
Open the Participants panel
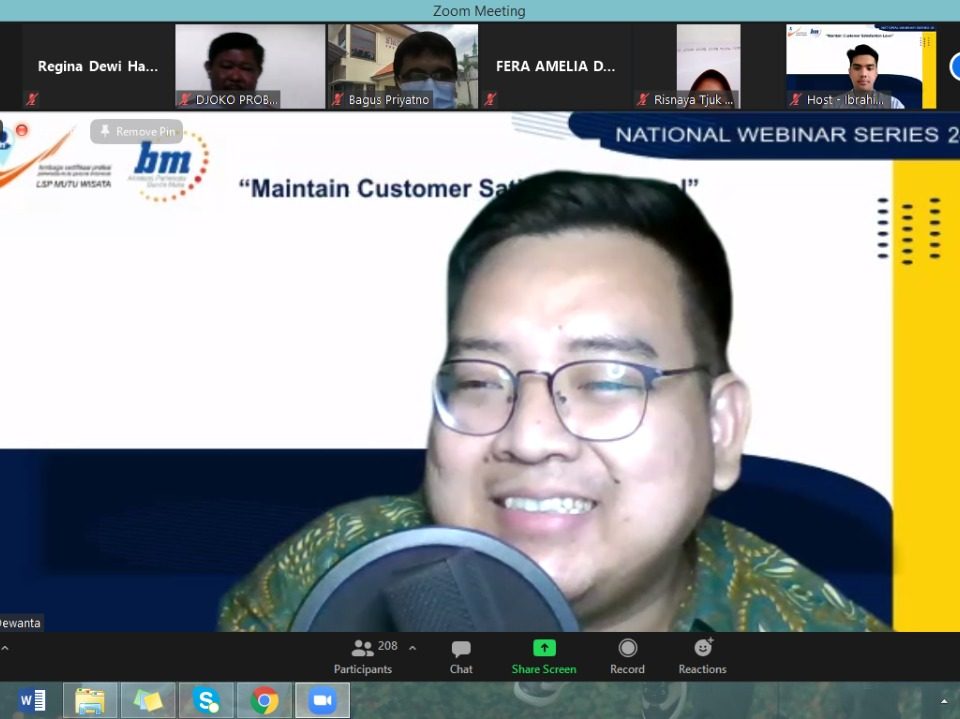(362, 657)
